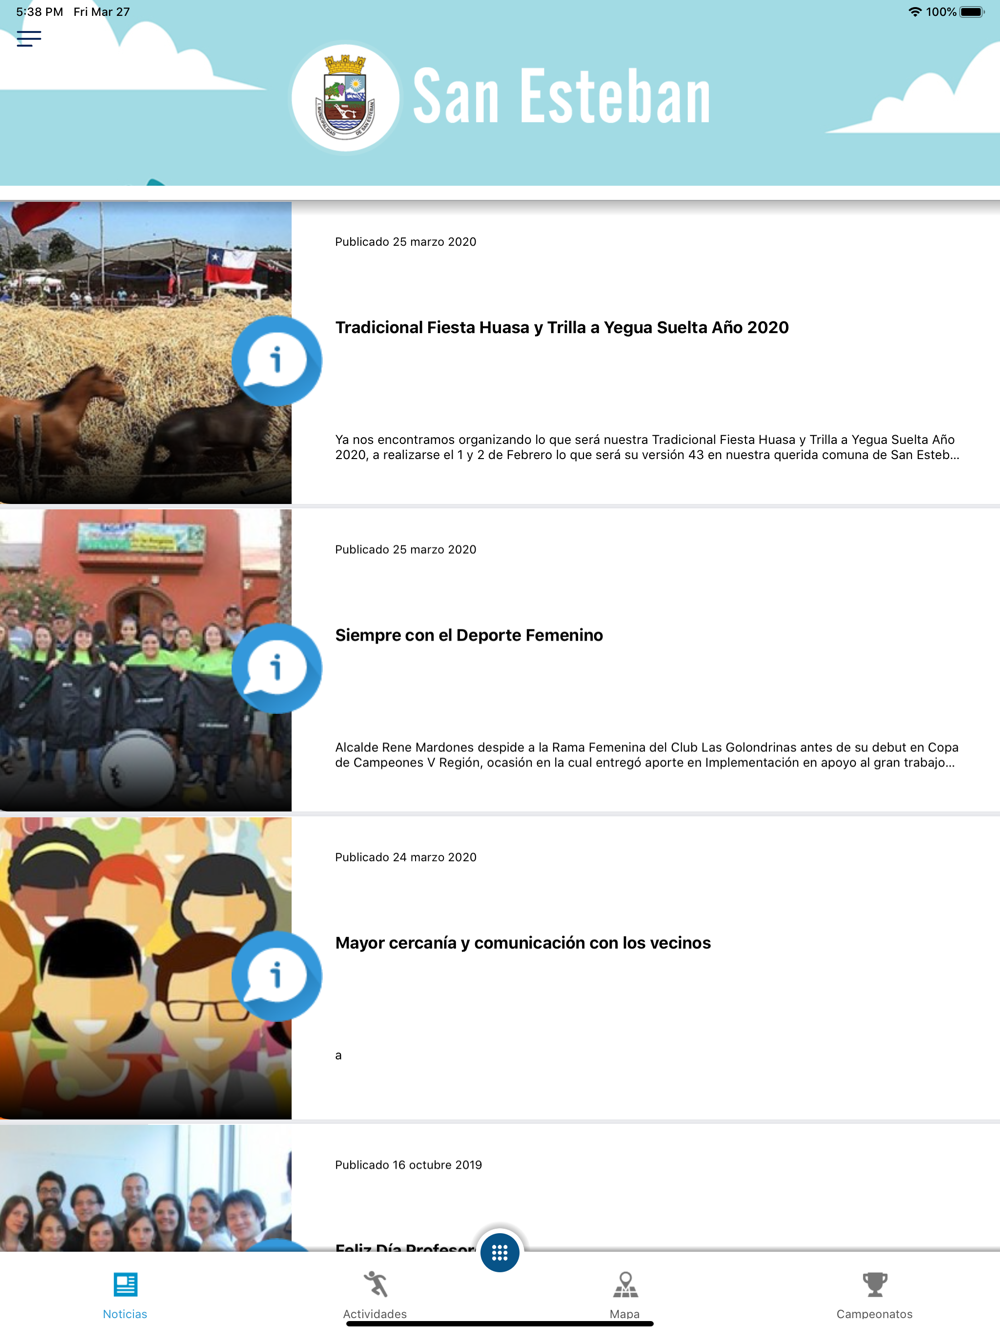Viewport: 1000px width, 1334px height.
Task: Tap the Actividades runner icon
Action: point(375,1284)
